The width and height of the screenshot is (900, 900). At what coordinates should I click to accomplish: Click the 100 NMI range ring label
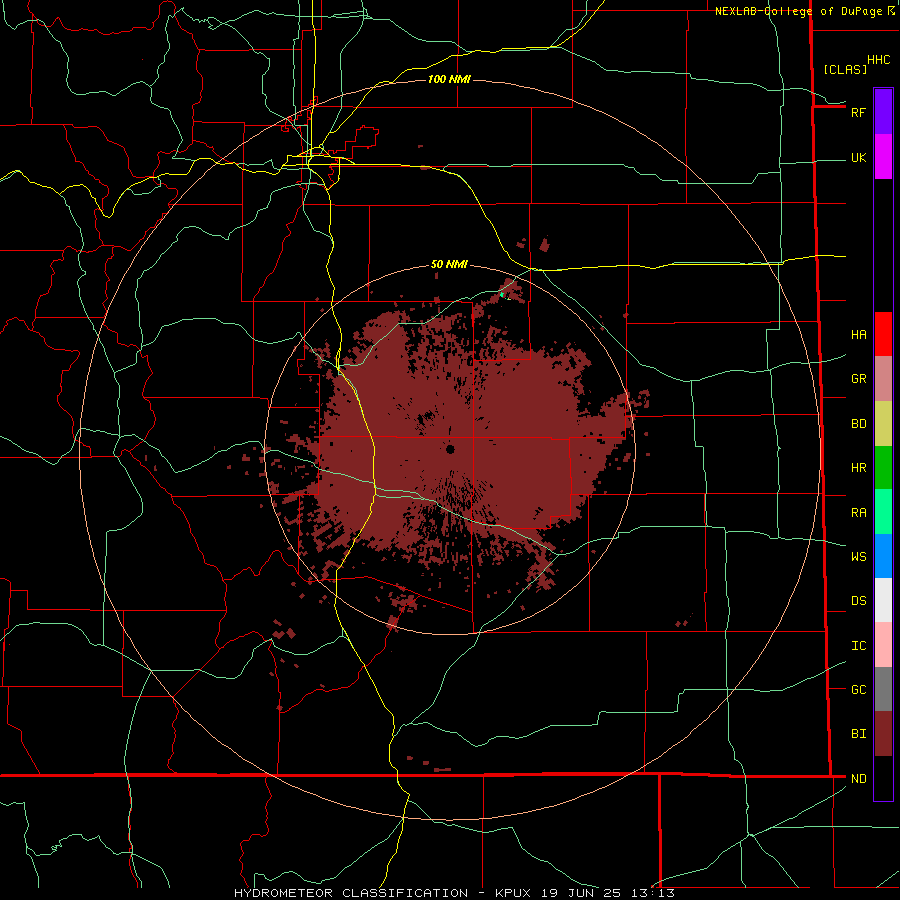tap(449, 79)
